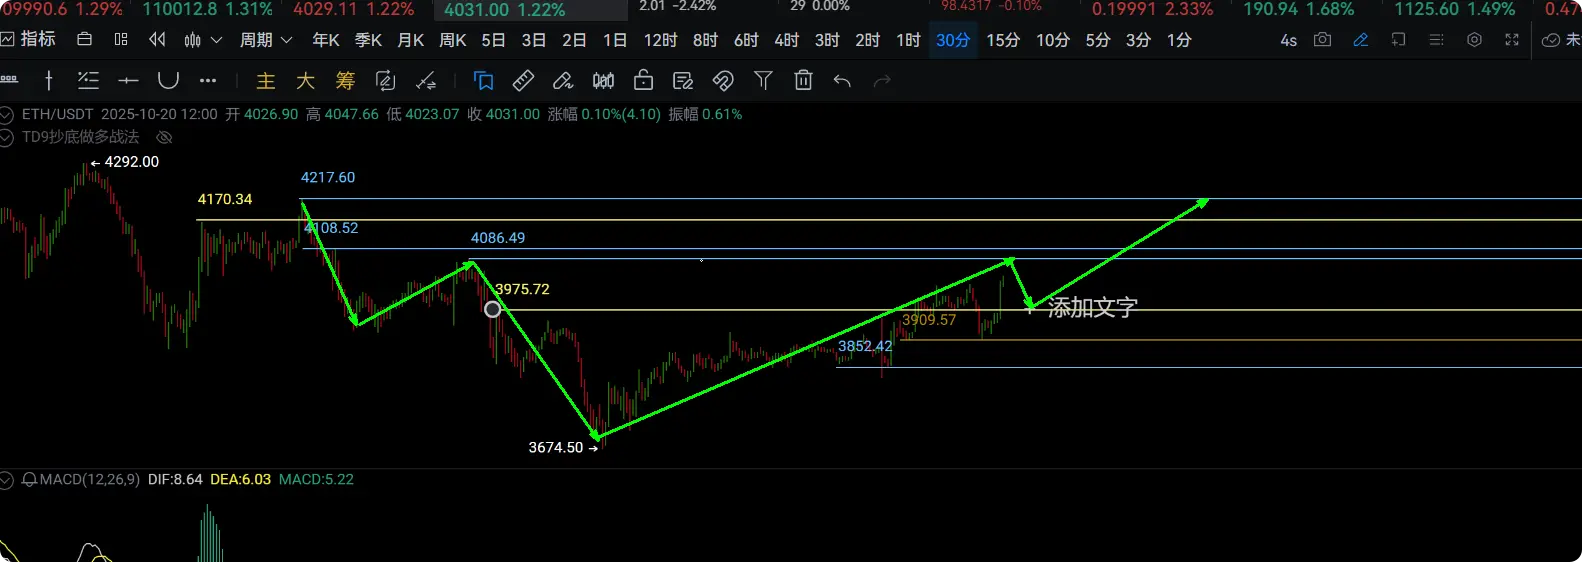Toggle the blue layered-squares copy tool
The width and height of the screenshot is (1582, 562).
point(484,81)
